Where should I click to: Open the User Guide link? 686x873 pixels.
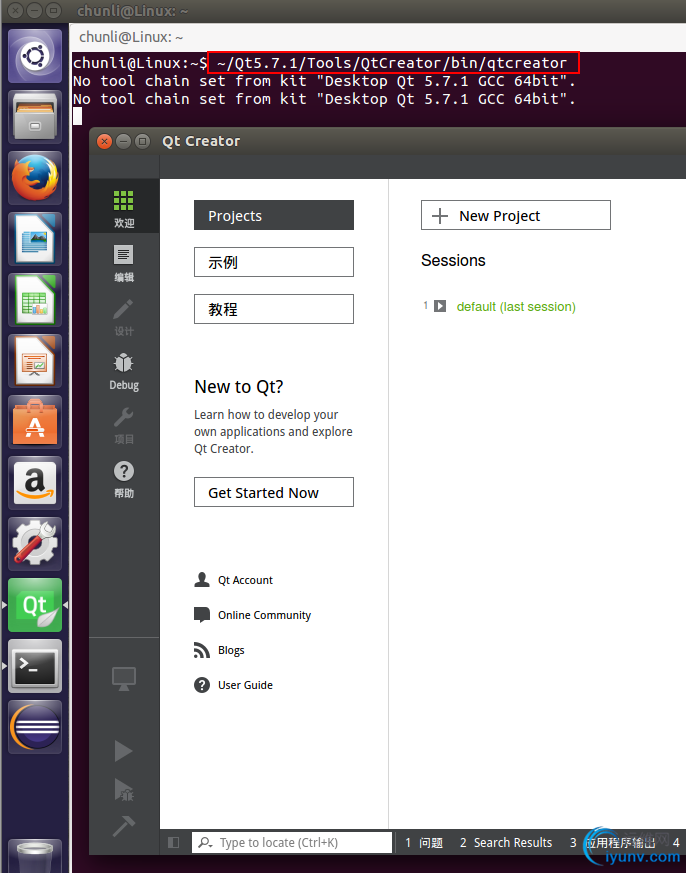[245, 685]
